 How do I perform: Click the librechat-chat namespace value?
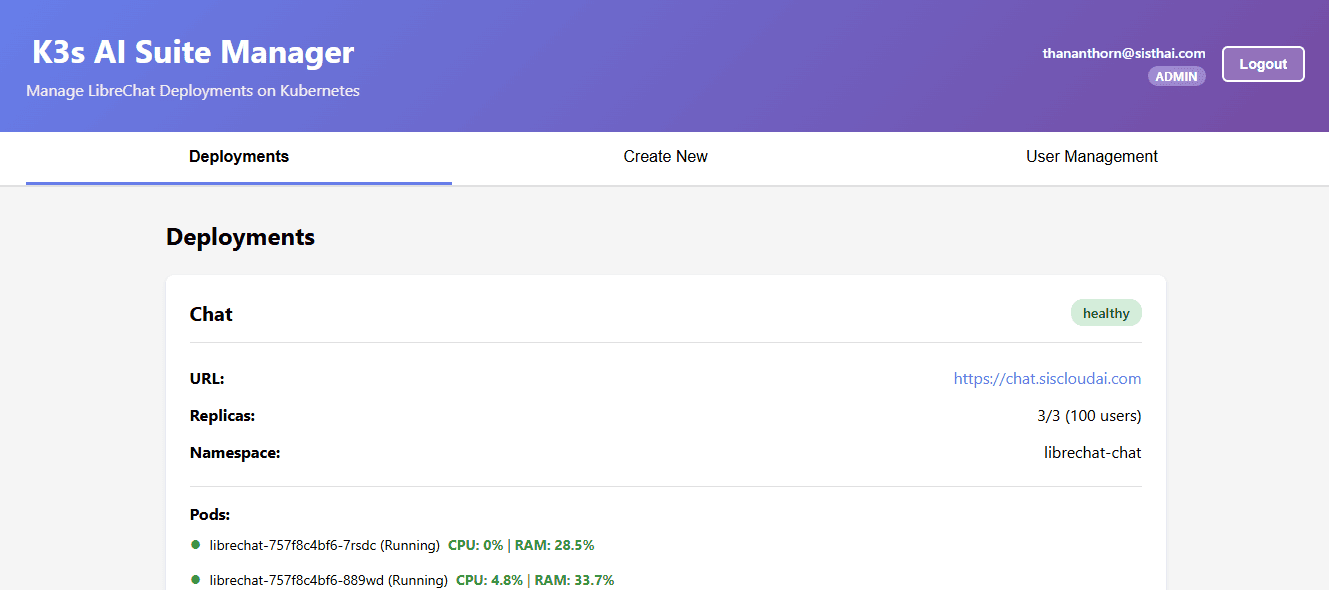pyautogui.click(x=1092, y=453)
